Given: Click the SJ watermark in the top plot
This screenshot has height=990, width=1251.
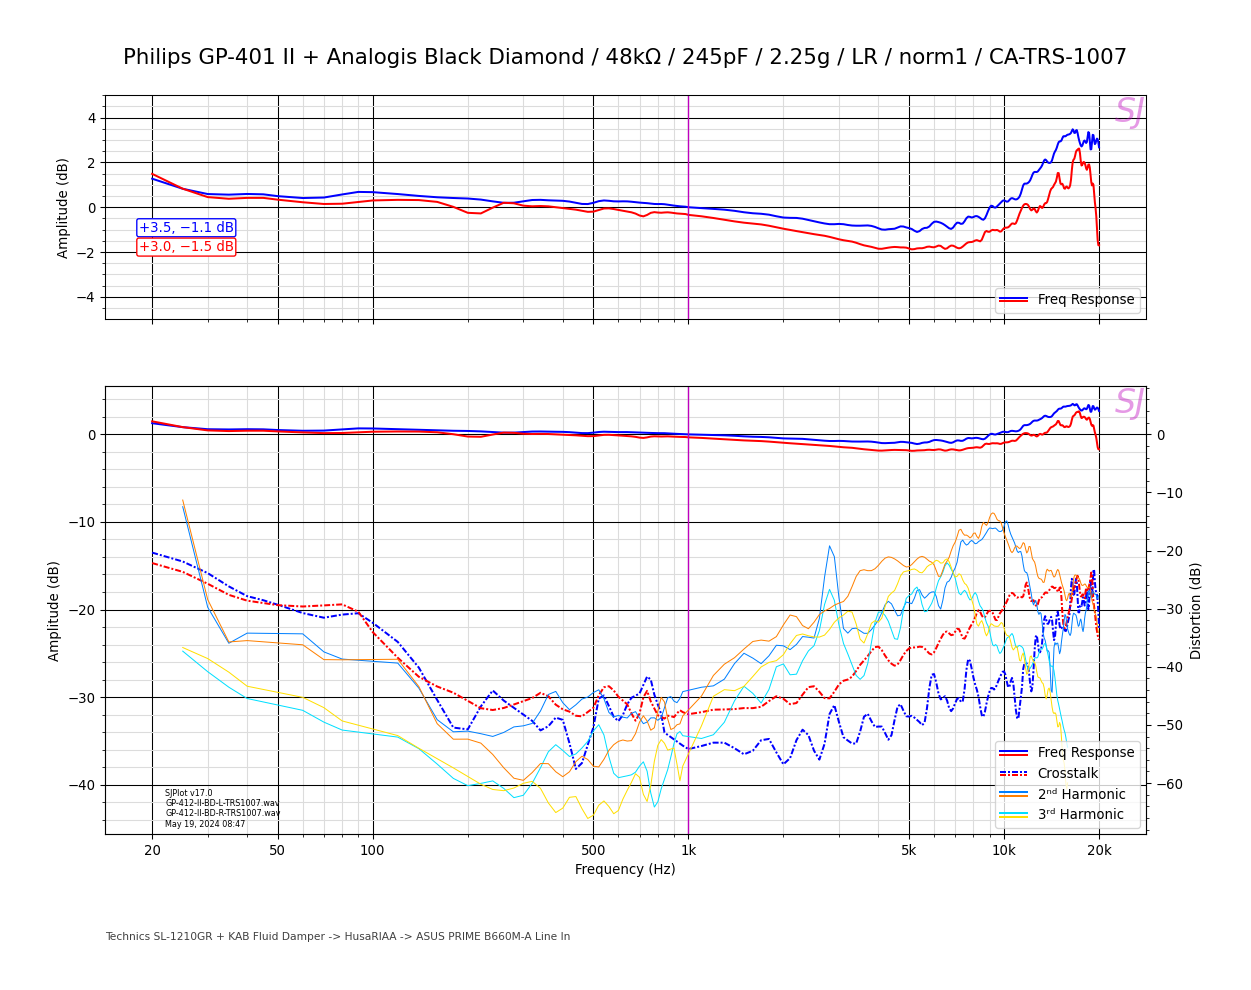Looking at the screenshot, I should click(1128, 112).
